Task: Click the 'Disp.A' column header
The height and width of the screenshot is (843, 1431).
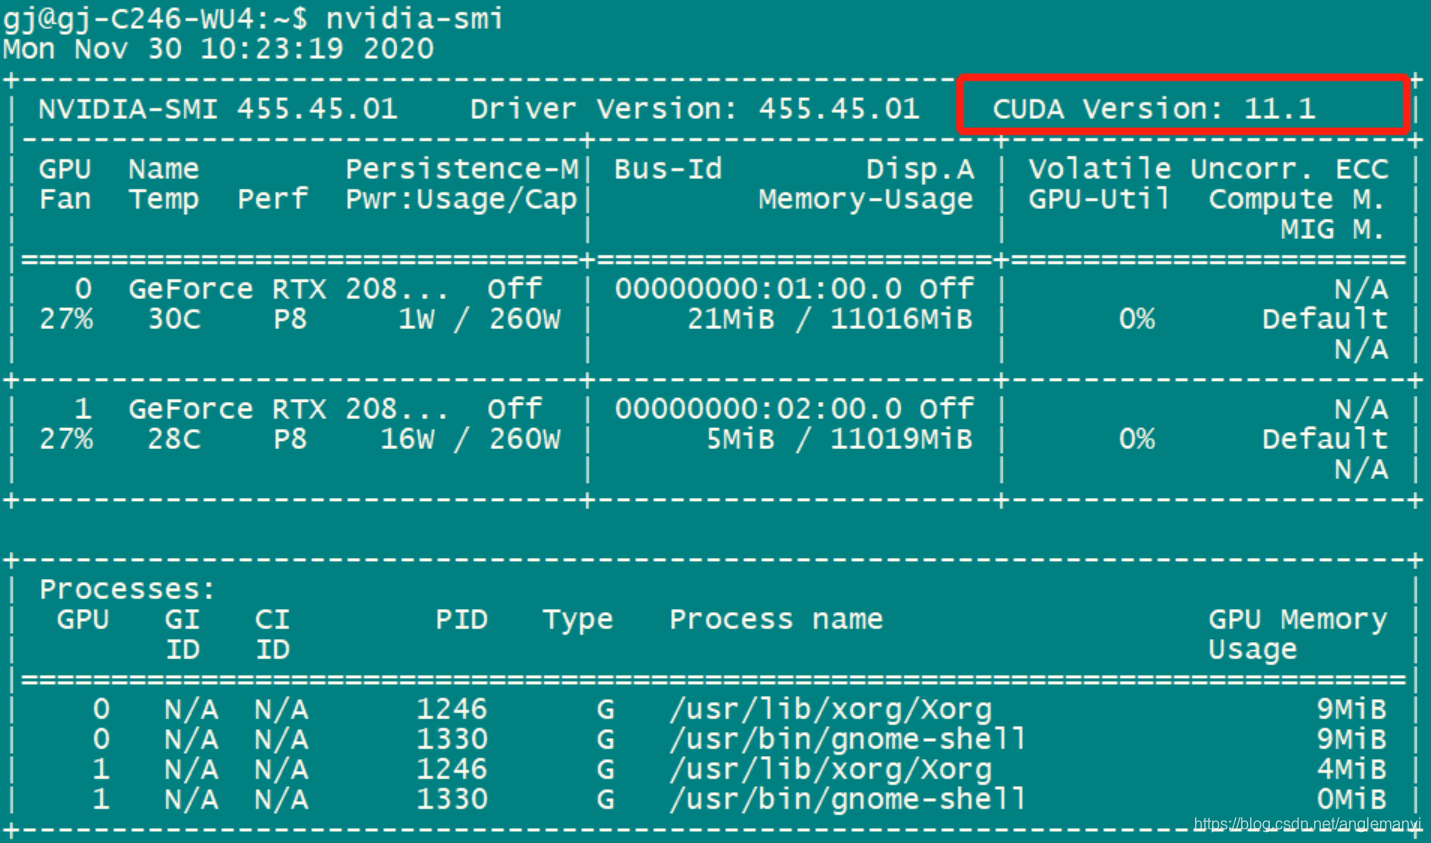Action: [920, 168]
